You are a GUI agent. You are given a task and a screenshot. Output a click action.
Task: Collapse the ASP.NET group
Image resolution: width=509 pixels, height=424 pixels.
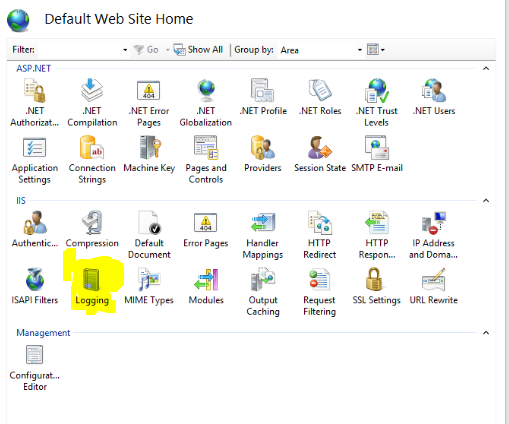[x=486, y=68]
